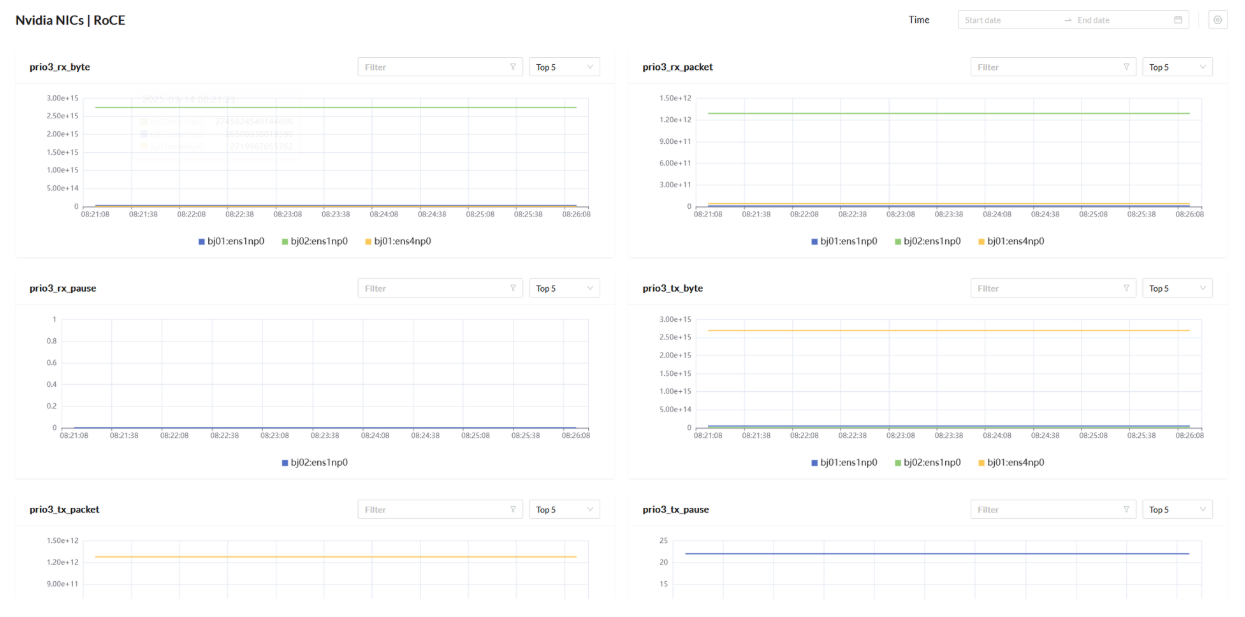Click the Start date field
This screenshot has width=1245, height=617.
tap(1005, 20)
